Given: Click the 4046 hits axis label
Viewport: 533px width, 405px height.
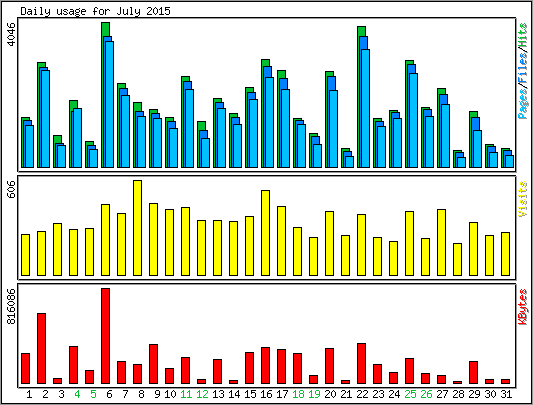Looking at the screenshot, I should [12, 34].
